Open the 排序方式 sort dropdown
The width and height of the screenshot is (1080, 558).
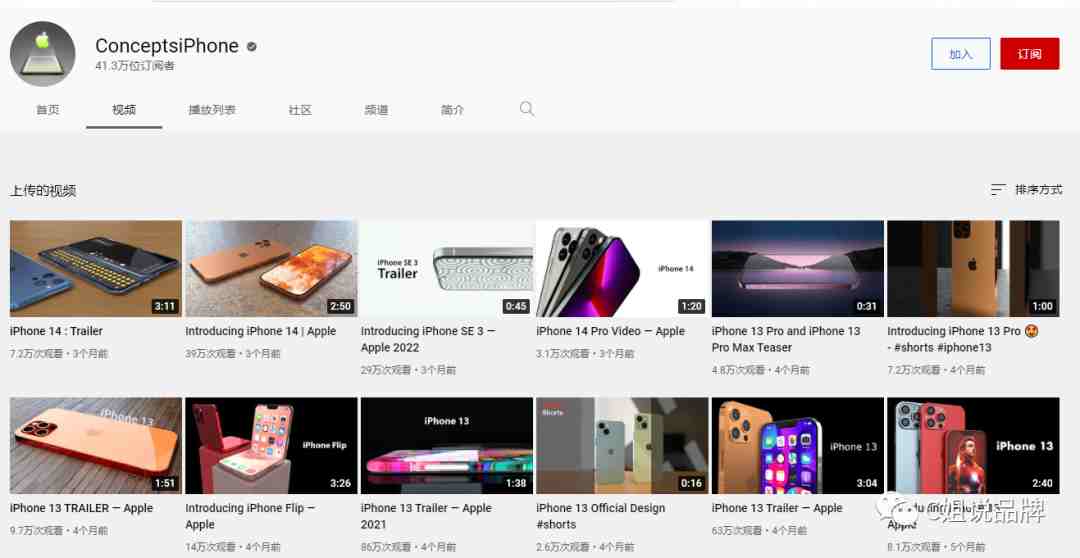(x=1026, y=189)
